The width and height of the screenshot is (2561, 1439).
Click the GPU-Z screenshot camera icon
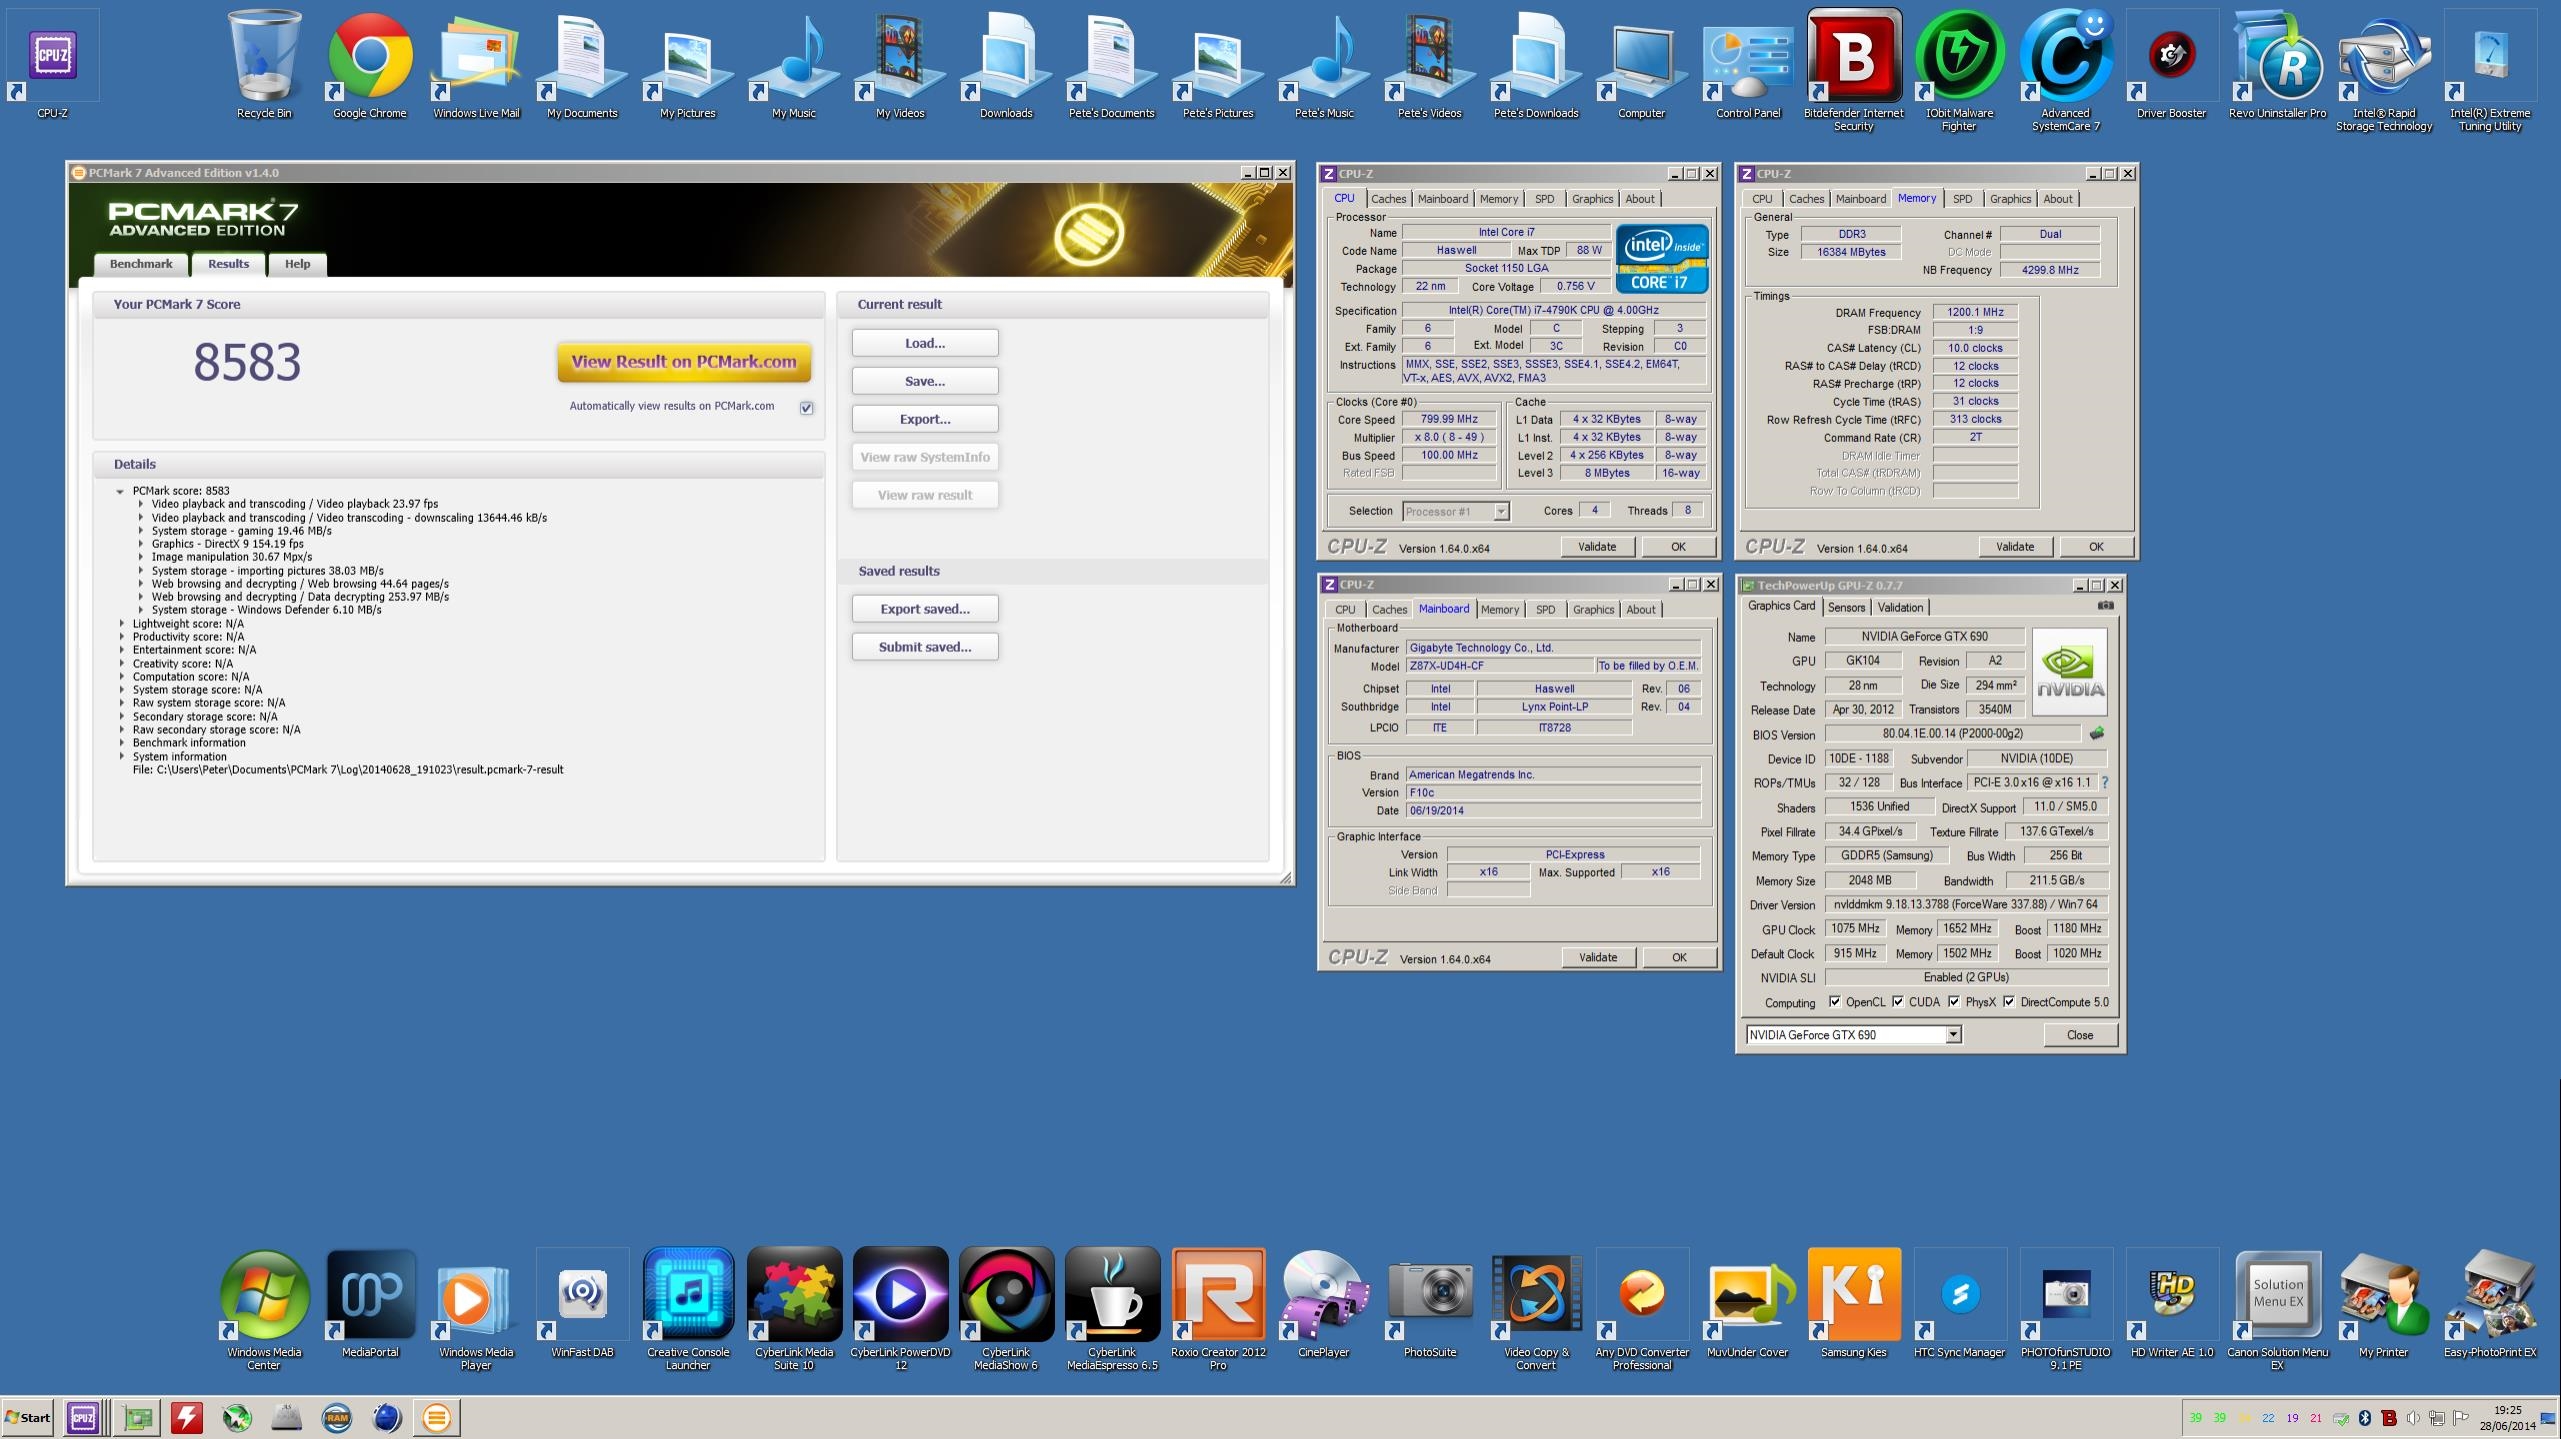click(x=2105, y=605)
